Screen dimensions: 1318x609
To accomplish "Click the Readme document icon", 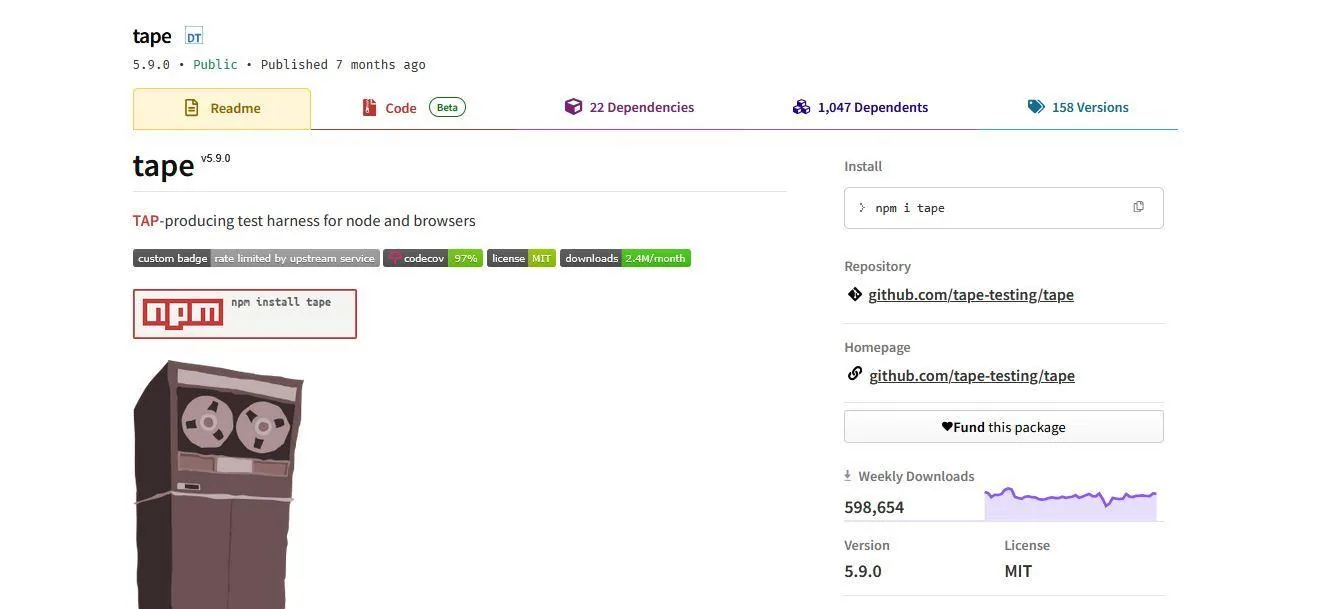I will point(192,108).
